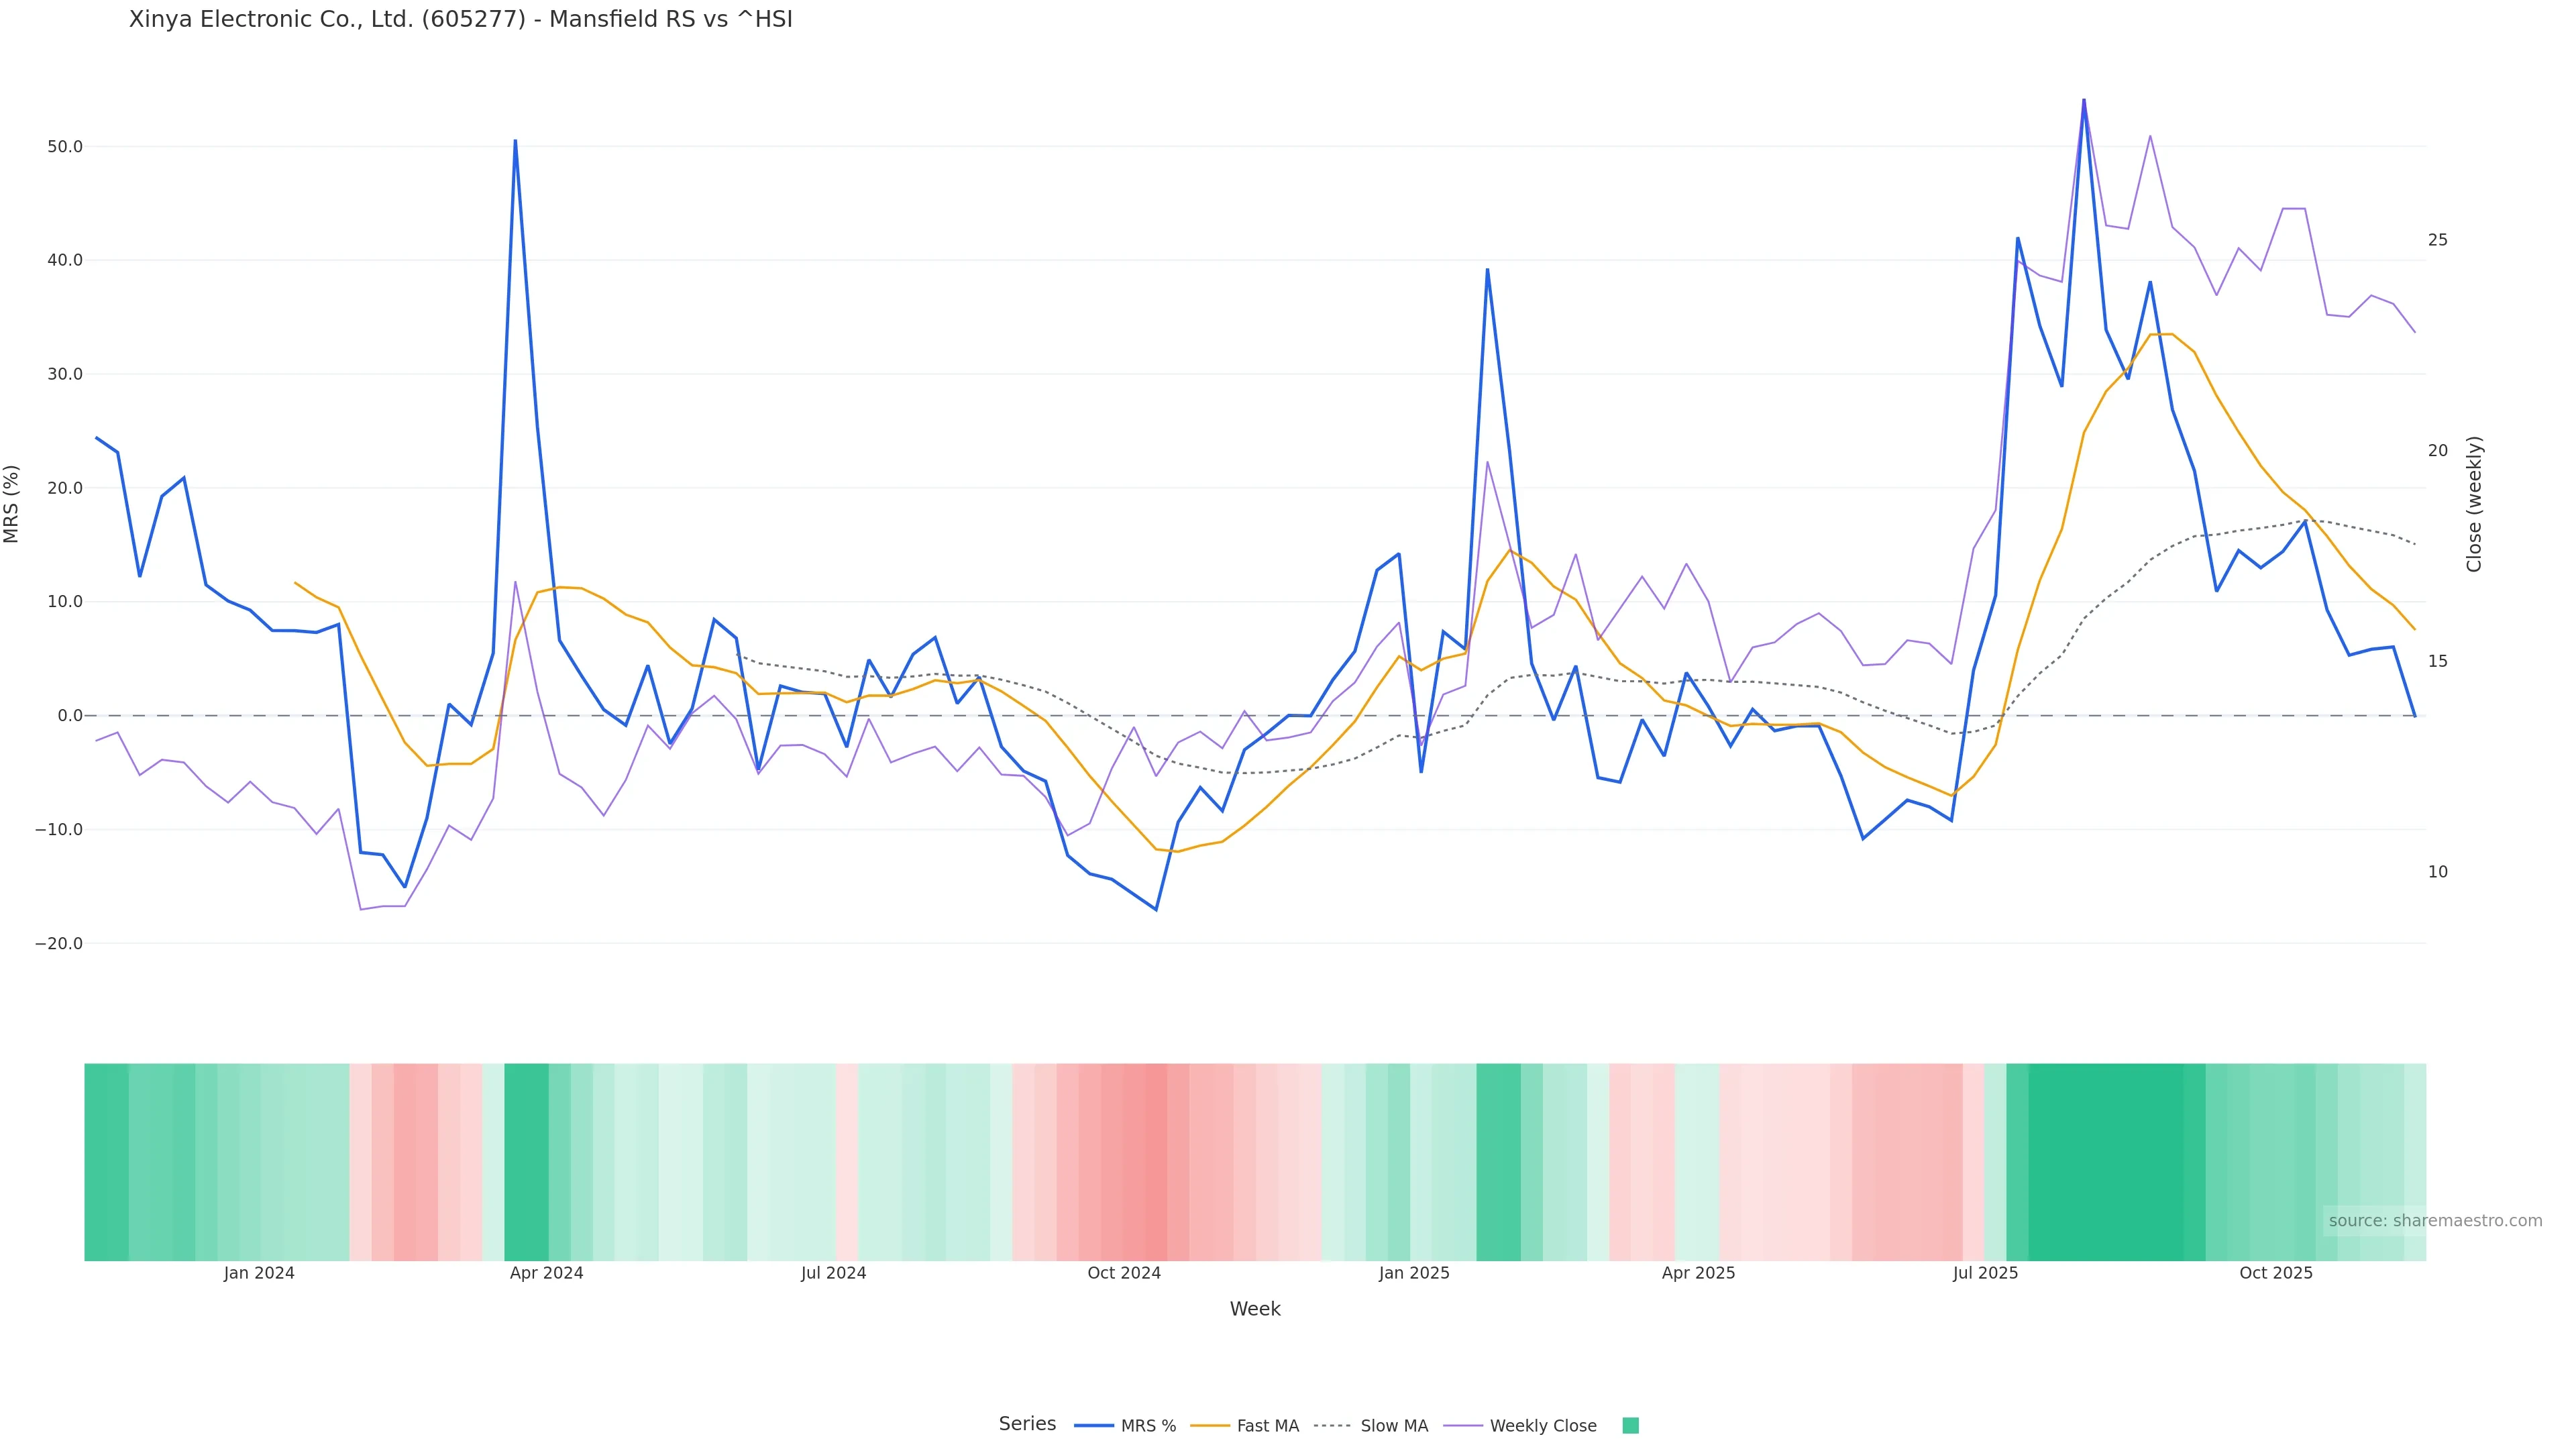Image resolution: width=2576 pixels, height=1449 pixels.
Task: Click the green square legend swatch
Action: pyautogui.click(x=1630, y=1426)
